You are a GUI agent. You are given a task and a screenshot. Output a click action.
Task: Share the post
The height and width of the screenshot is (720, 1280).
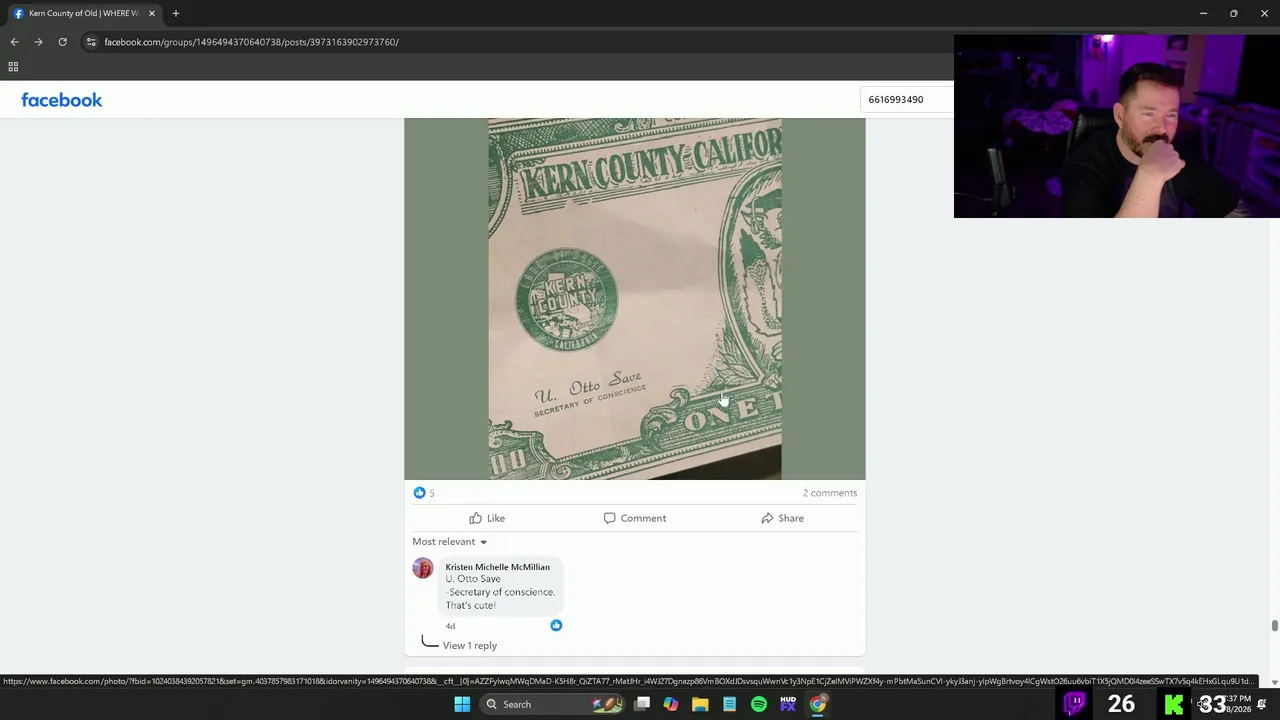pyautogui.click(x=782, y=518)
